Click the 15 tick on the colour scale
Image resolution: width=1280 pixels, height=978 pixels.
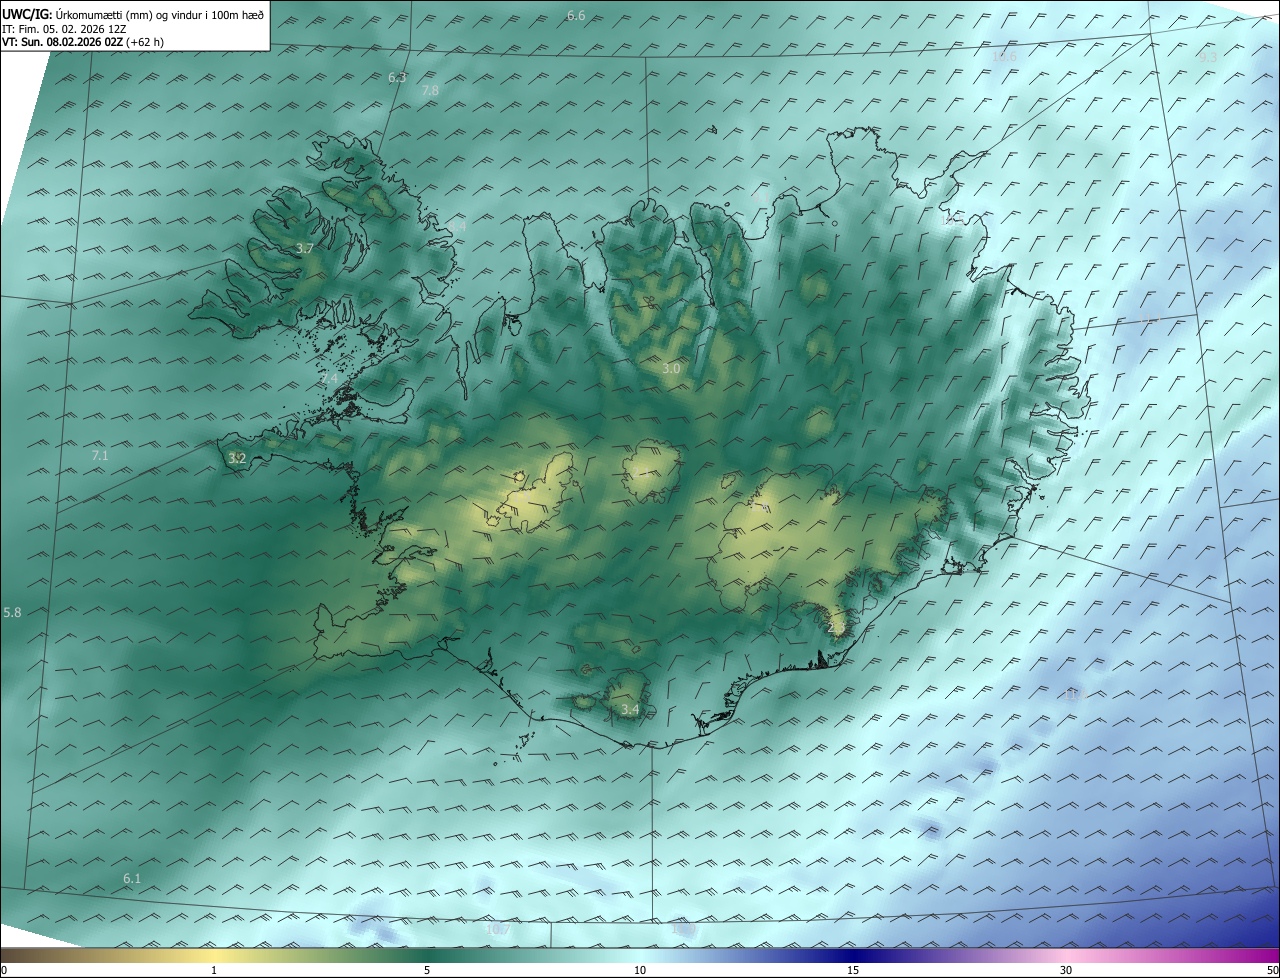(853, 970)
